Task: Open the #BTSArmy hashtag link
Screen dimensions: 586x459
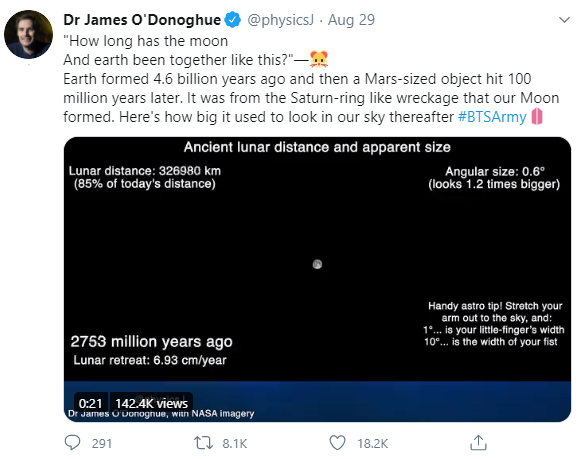Action: click(x=492, y=117)
